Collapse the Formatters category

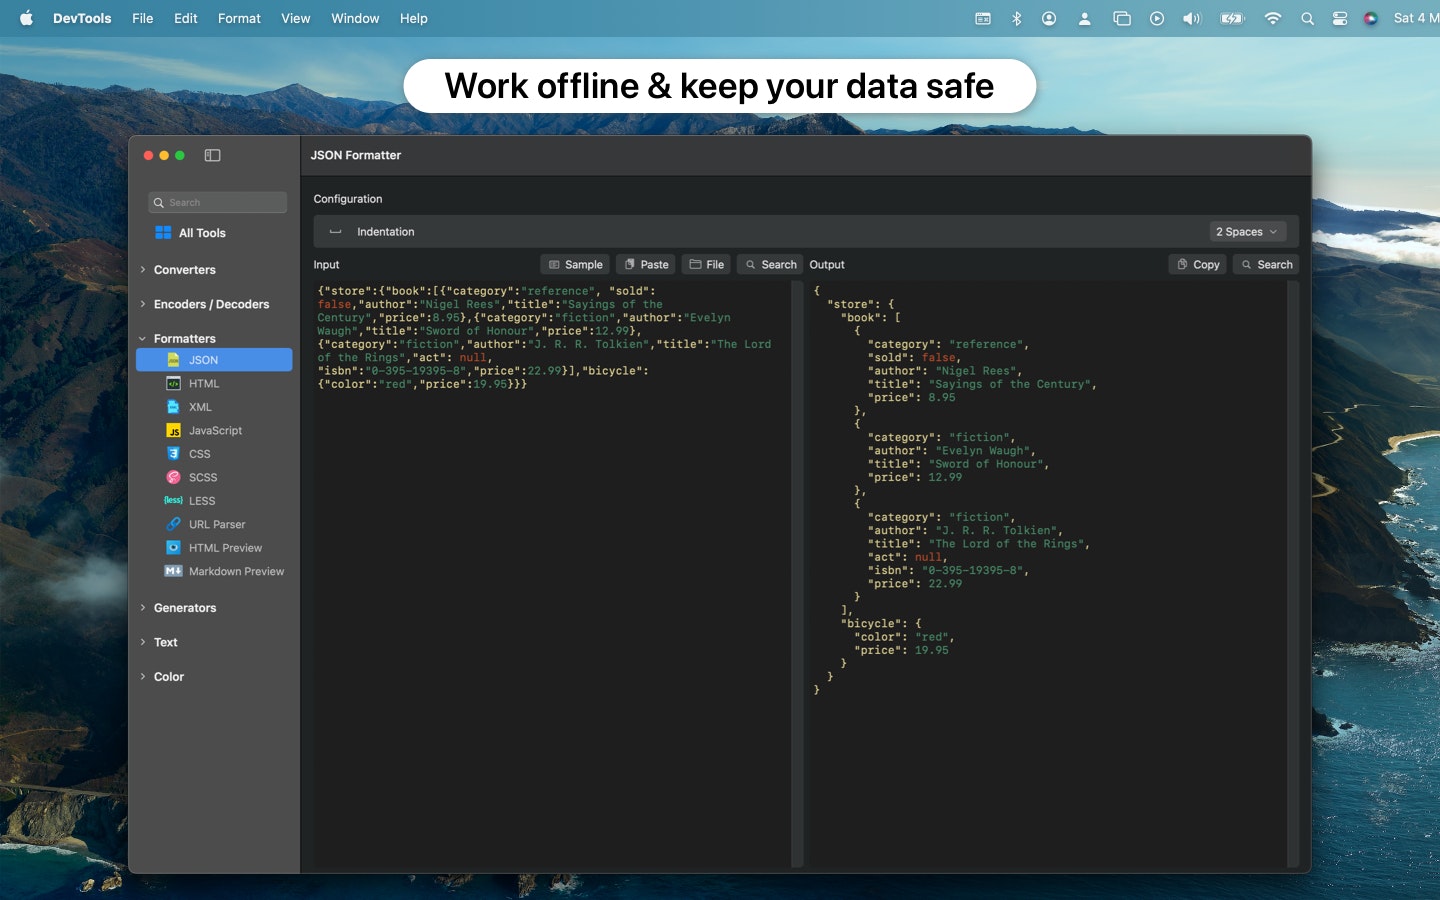(143, 339)
